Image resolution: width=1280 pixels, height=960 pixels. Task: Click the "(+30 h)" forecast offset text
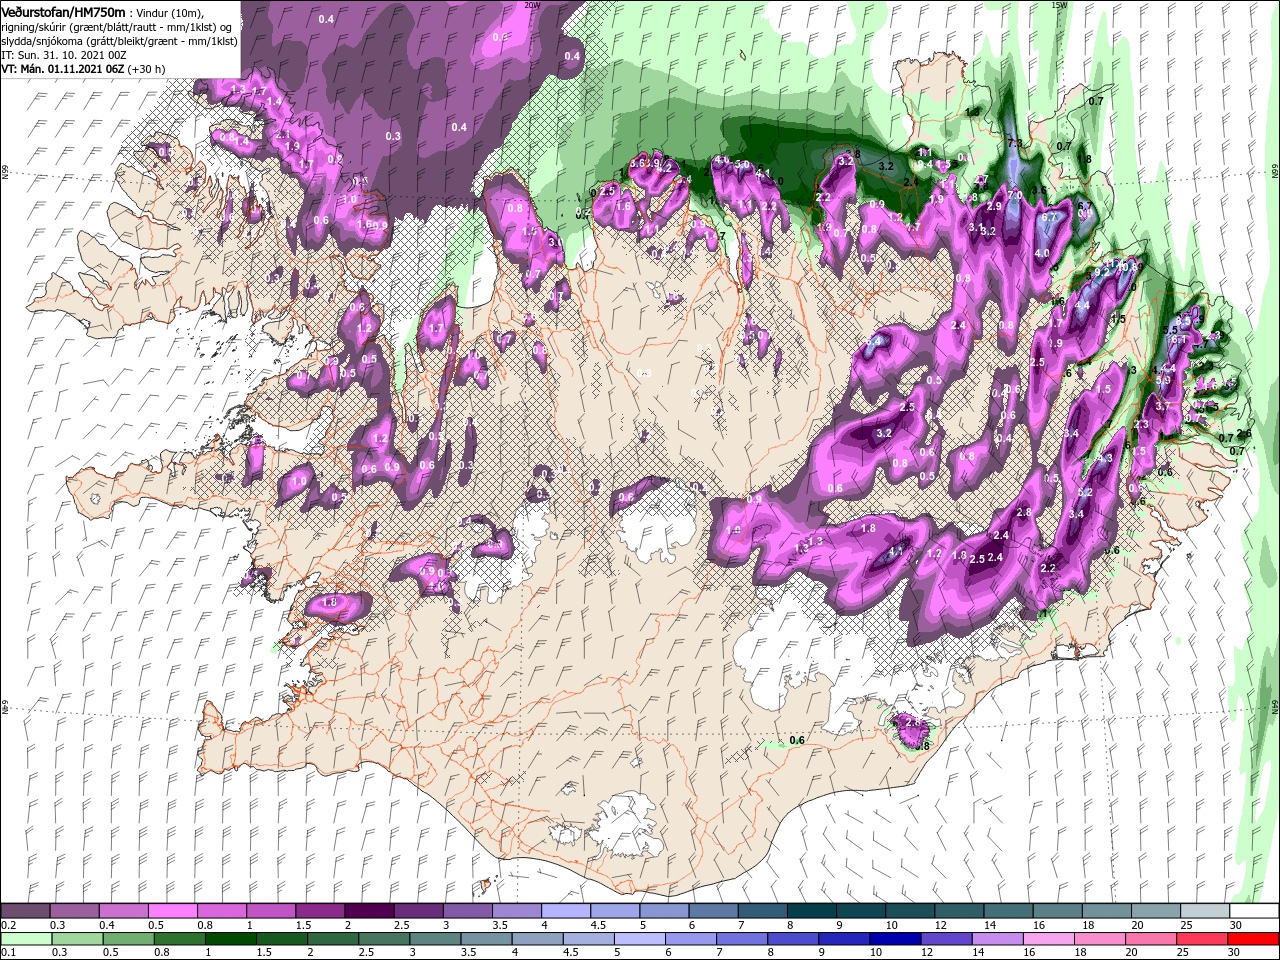pos(146,69)
